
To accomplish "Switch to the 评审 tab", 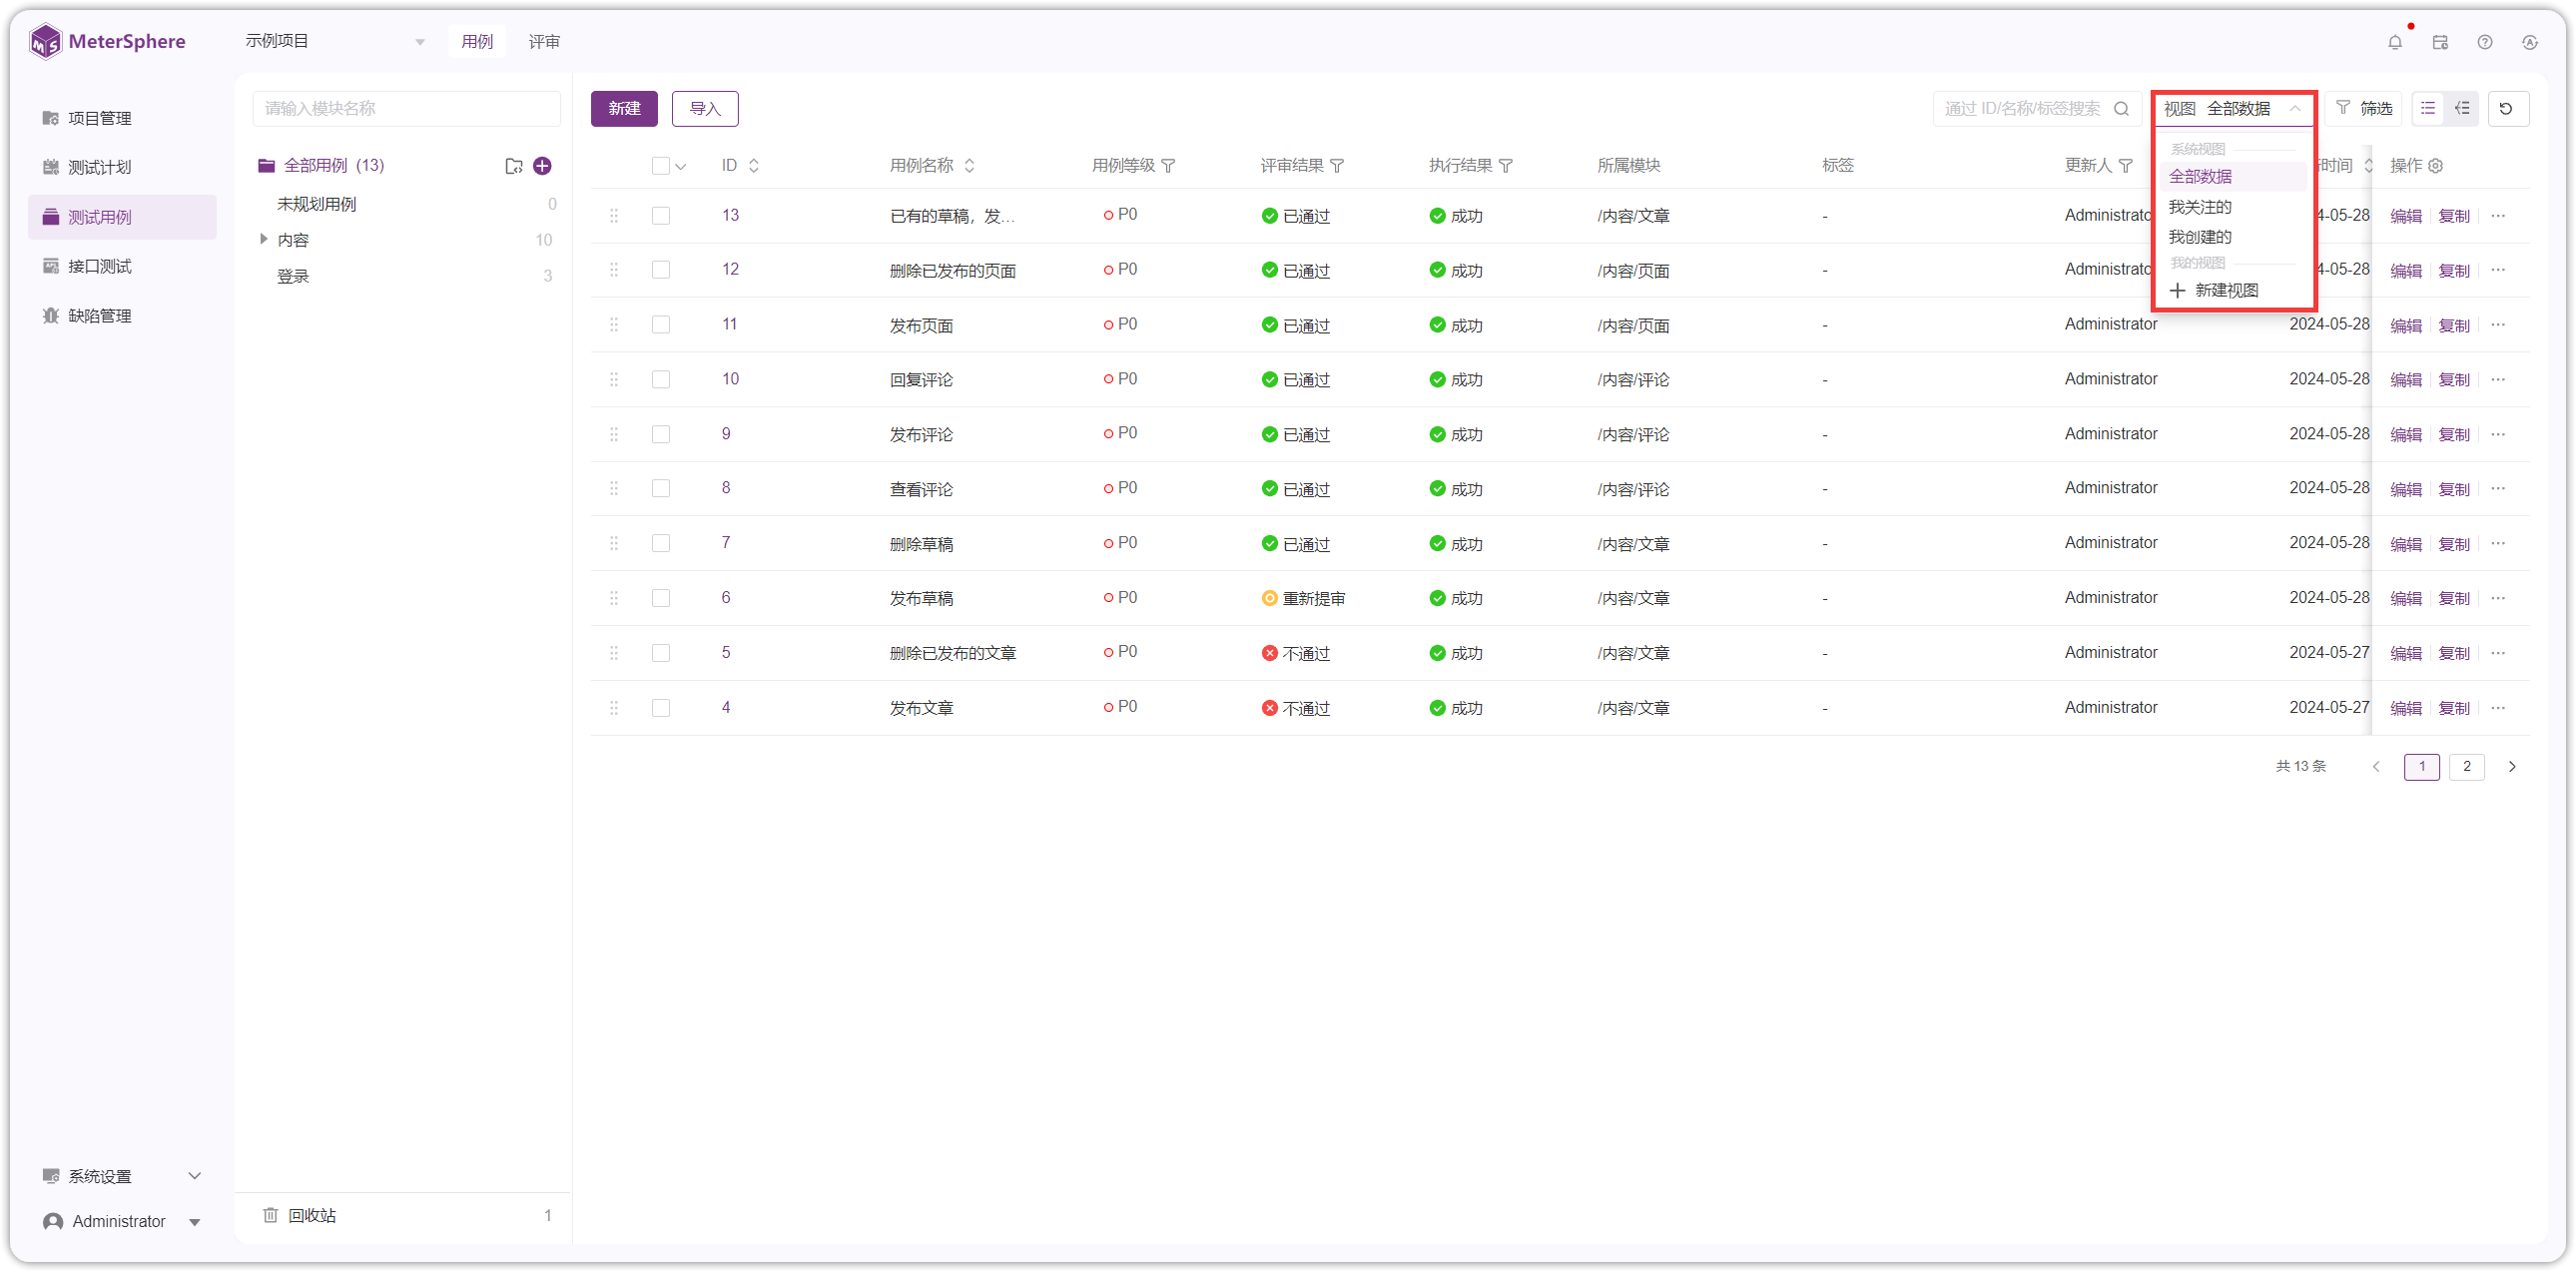I will pos(544,42).
